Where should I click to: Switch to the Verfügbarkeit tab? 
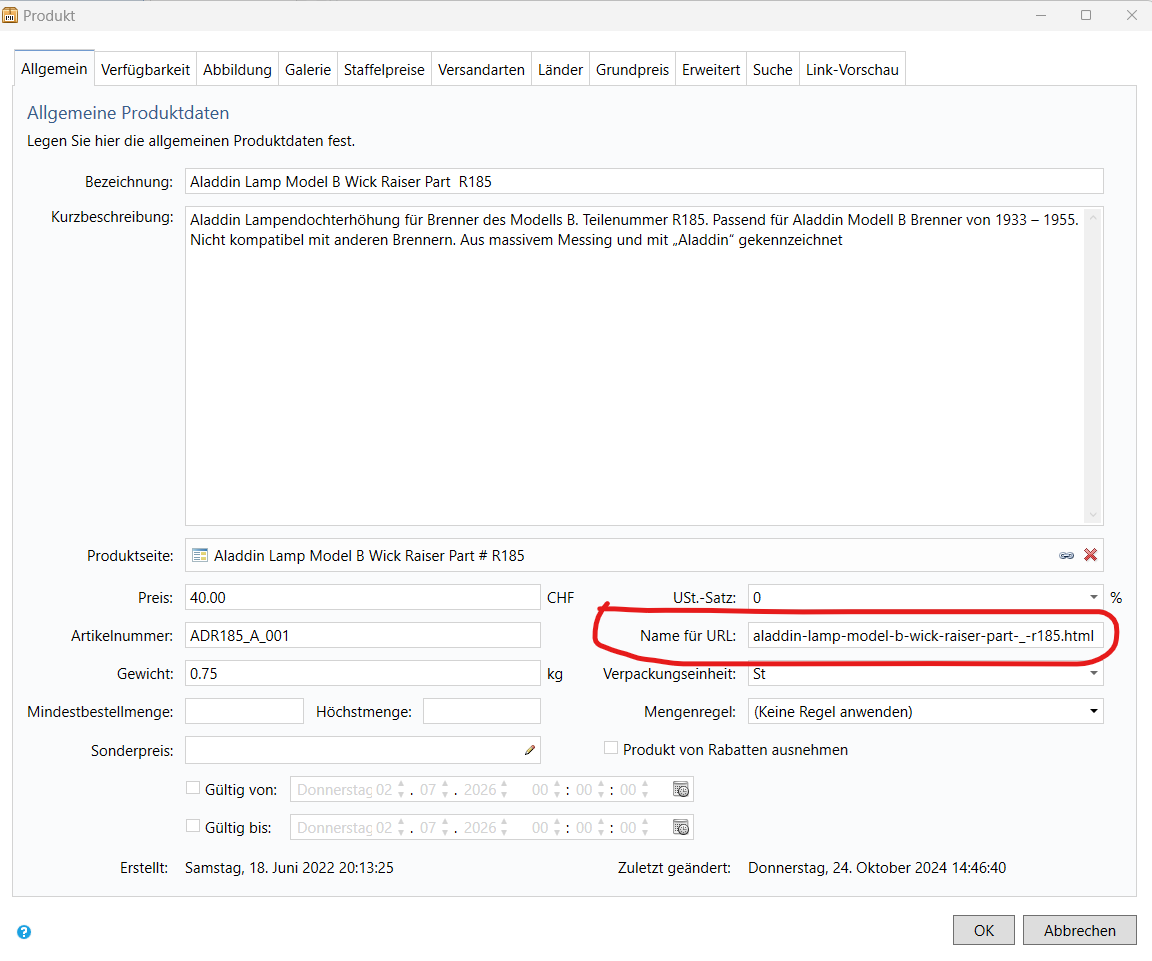click(x=145, y=70)
